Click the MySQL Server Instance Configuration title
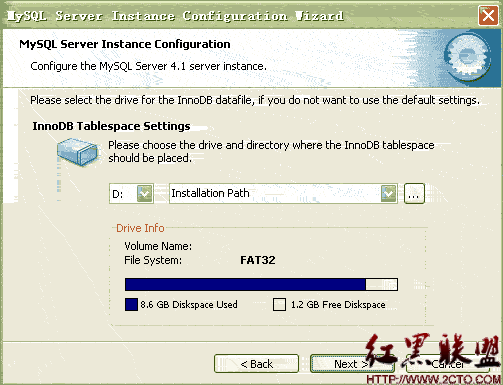503x385 pixels. pos(125,44)
